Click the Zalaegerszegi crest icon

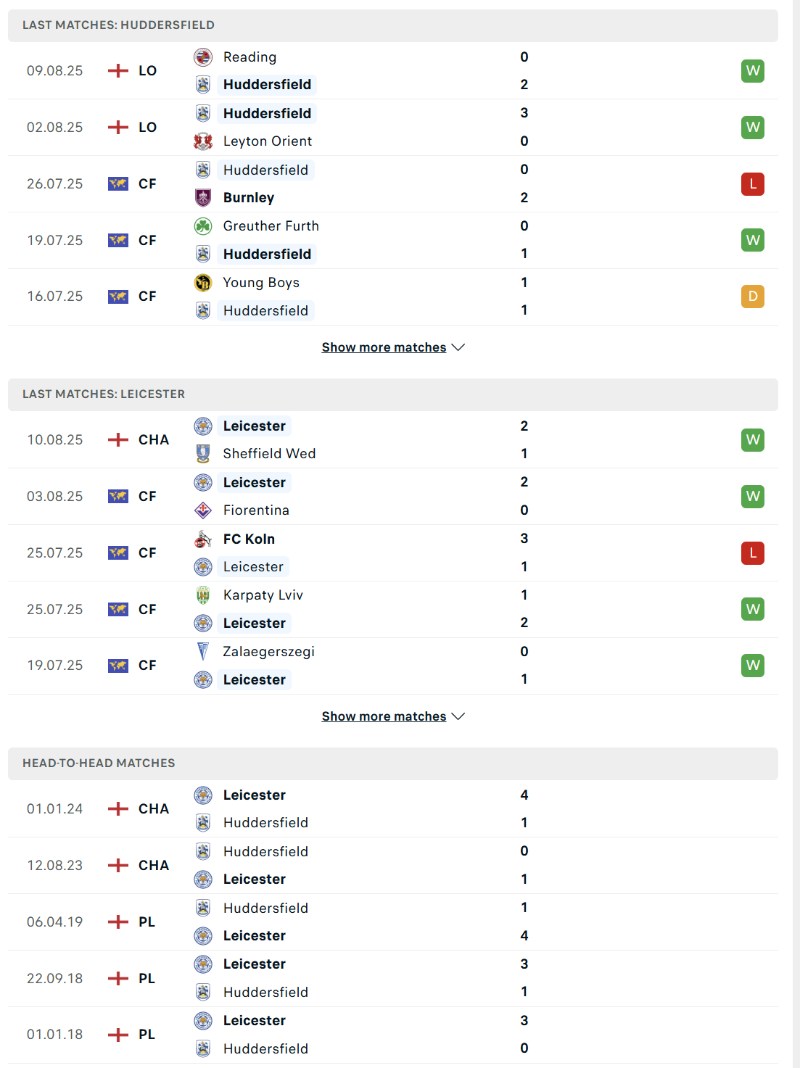pyautogui.click(x=203, y=652)
